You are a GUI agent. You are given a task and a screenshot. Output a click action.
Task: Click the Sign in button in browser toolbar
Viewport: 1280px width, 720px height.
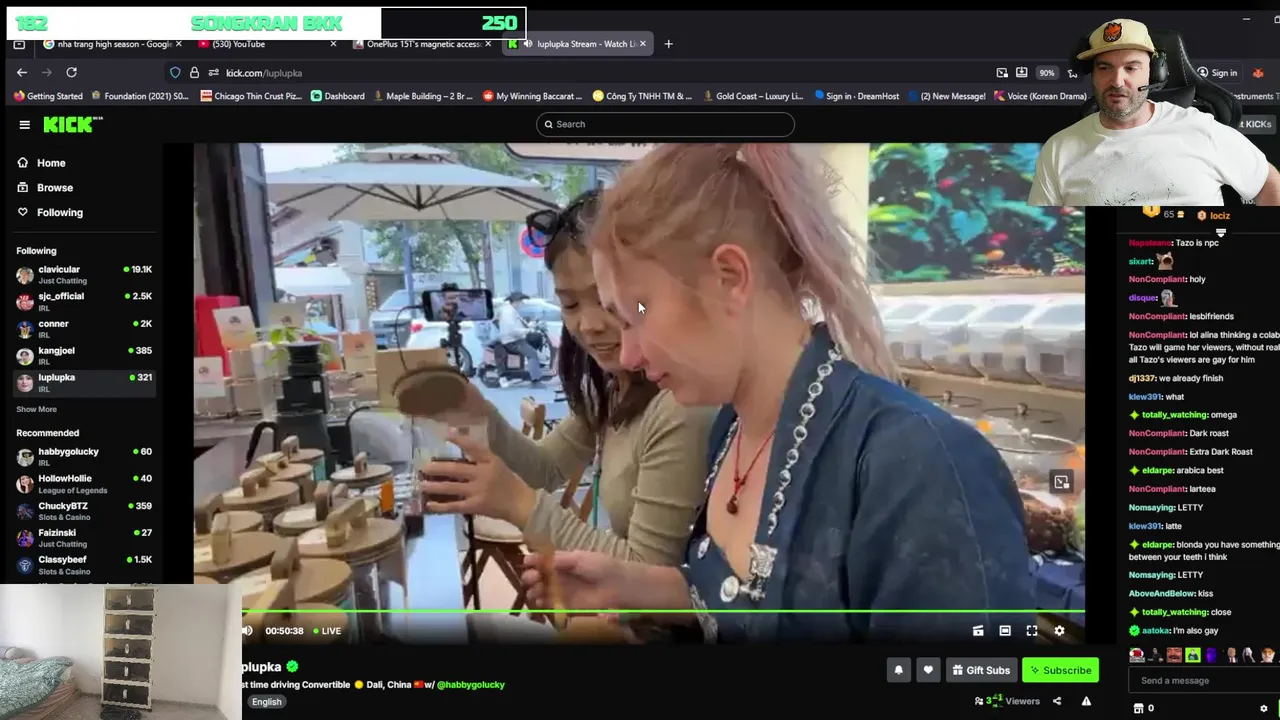1217,73
